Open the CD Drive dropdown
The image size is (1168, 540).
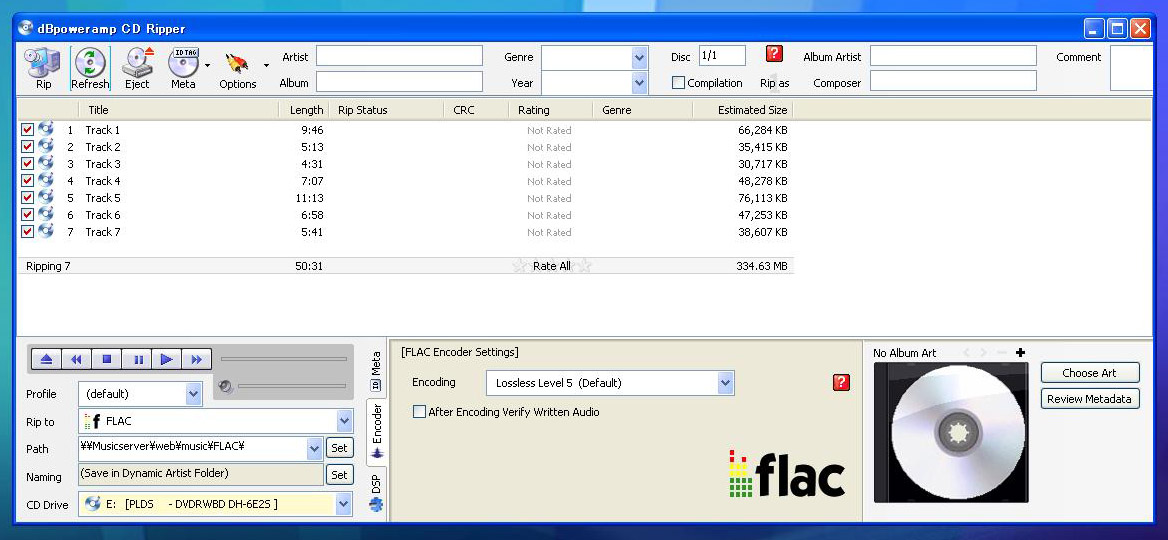coord(344,504)
